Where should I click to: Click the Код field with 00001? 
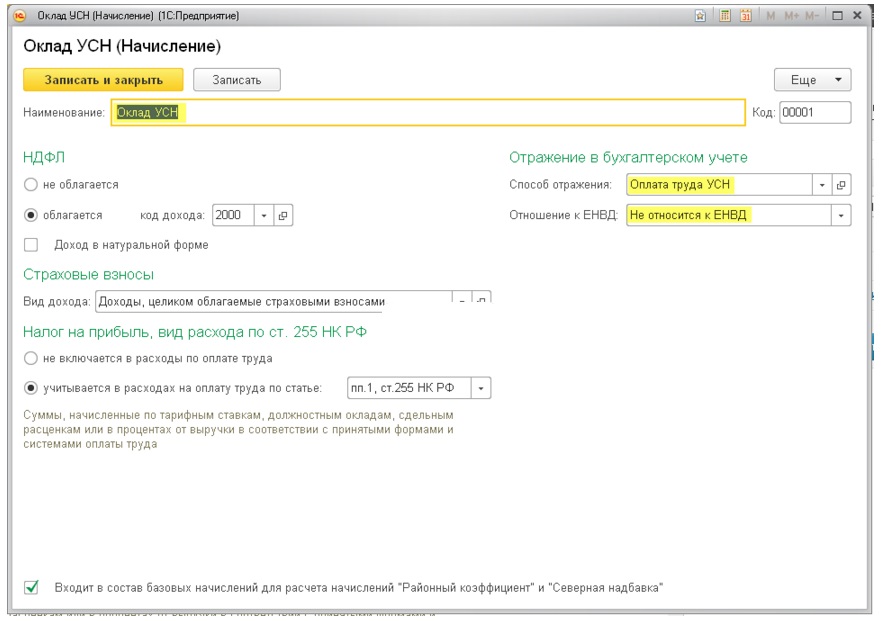click(x=815, y=112)
